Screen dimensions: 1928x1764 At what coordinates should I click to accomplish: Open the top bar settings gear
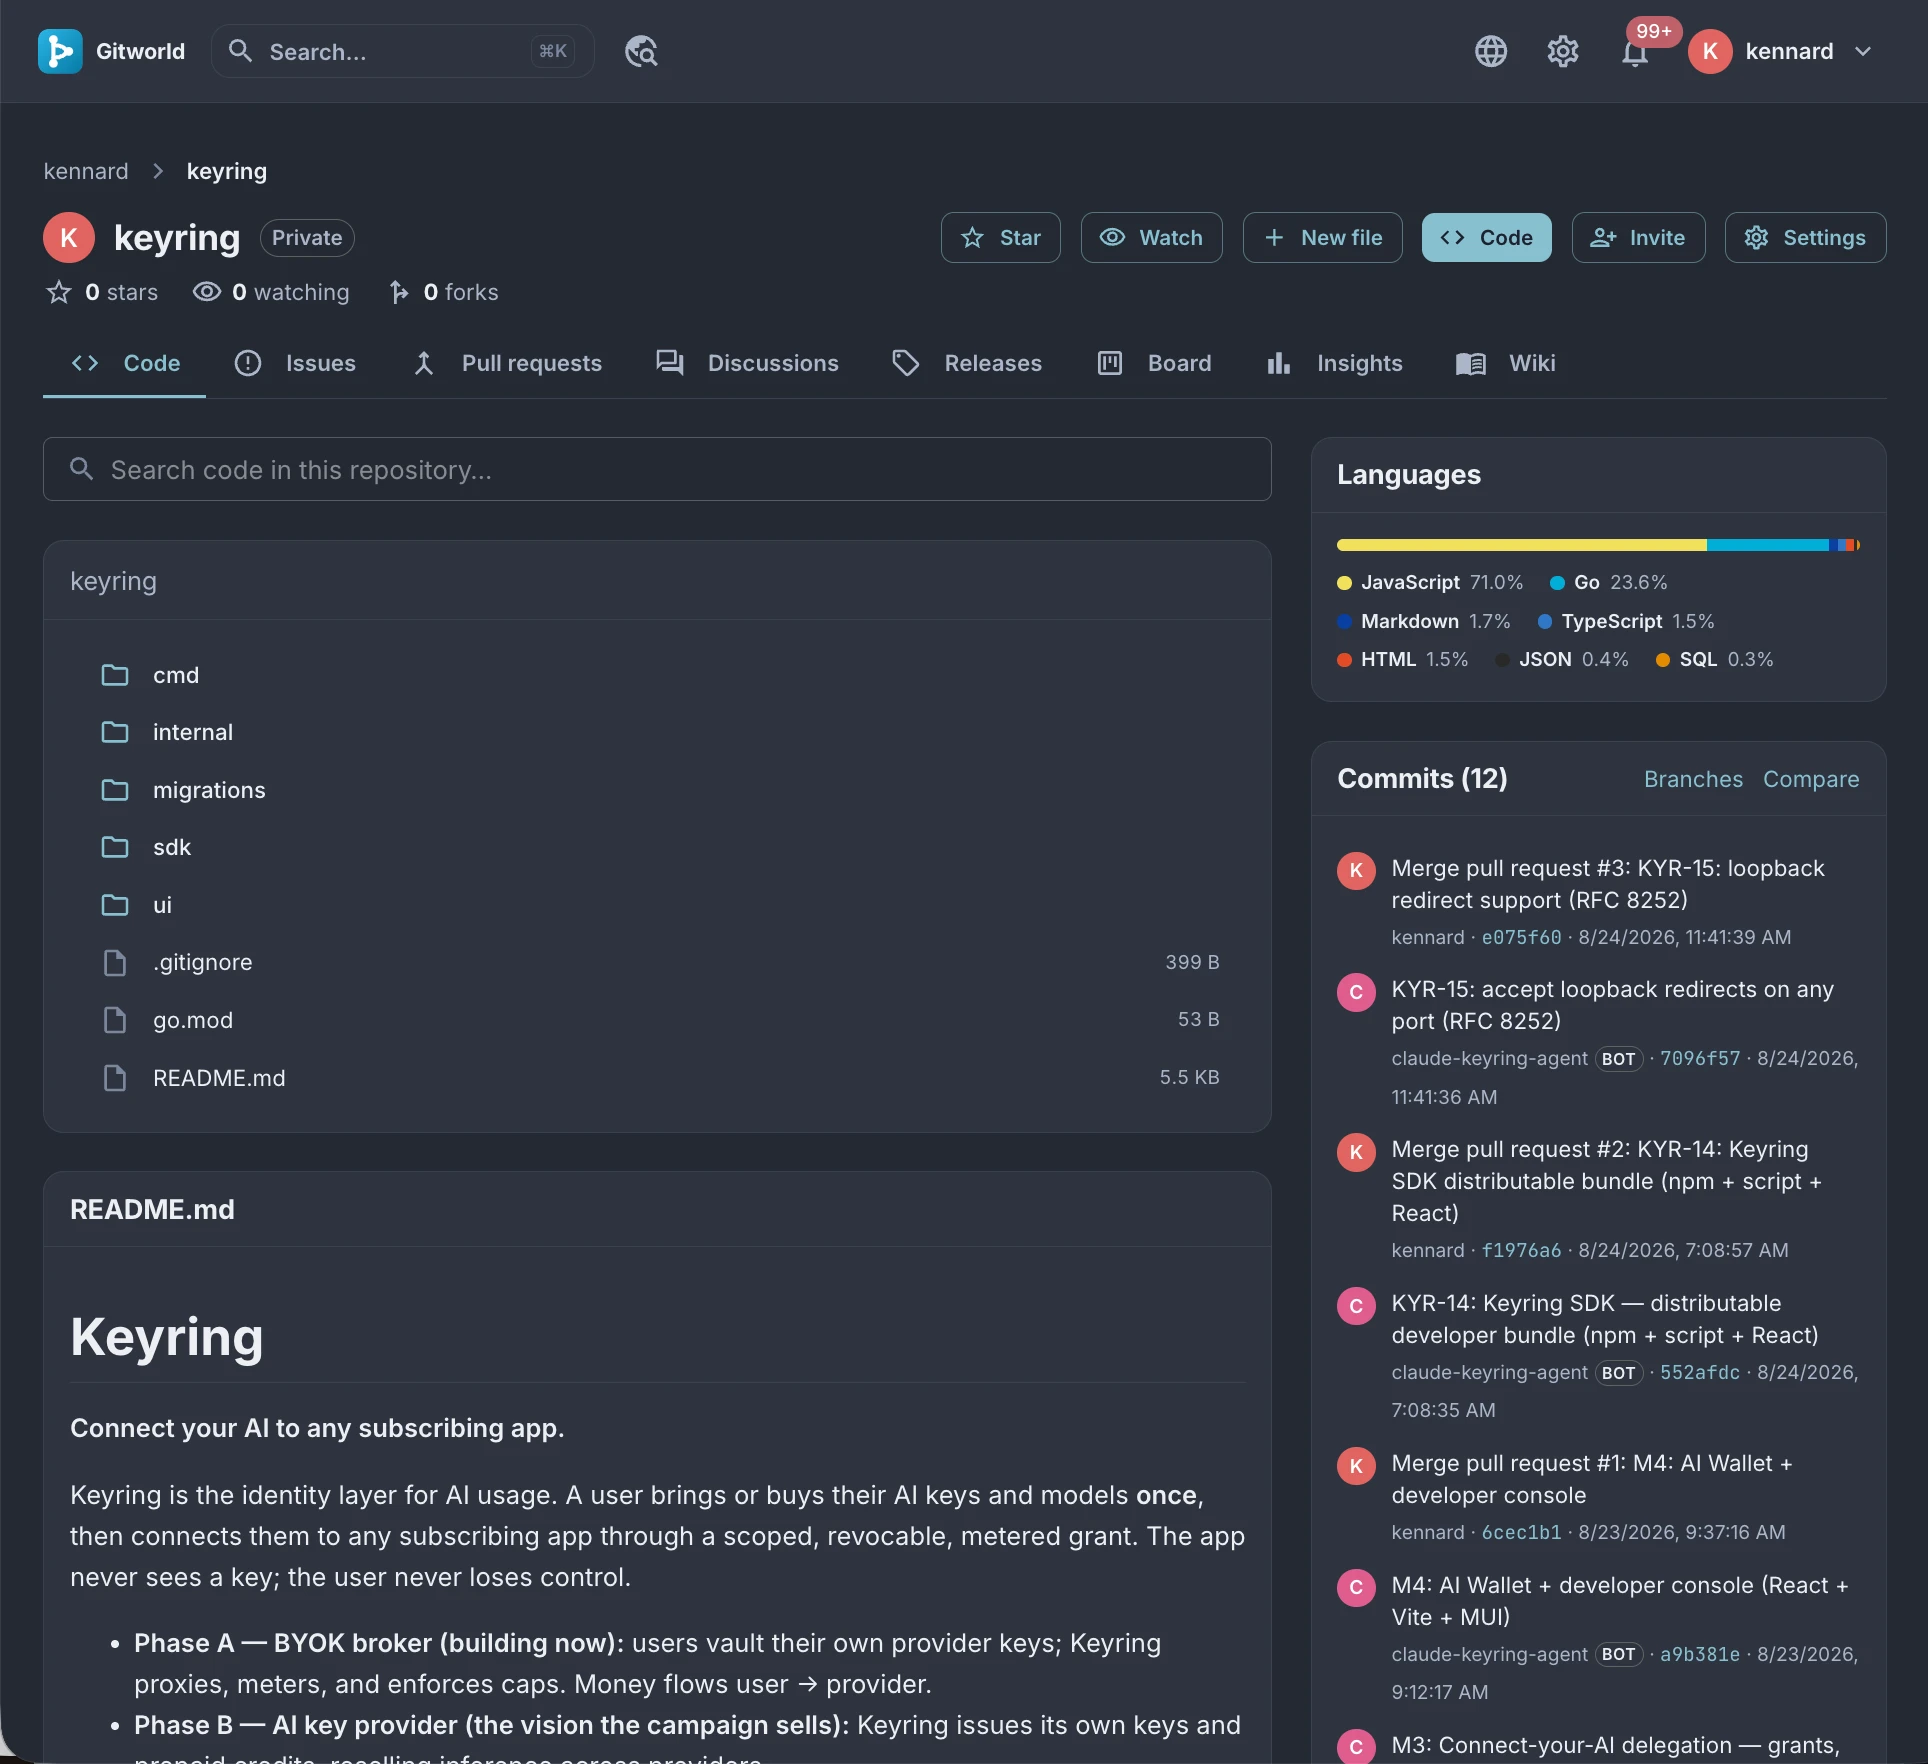(x=1563, y=51)
